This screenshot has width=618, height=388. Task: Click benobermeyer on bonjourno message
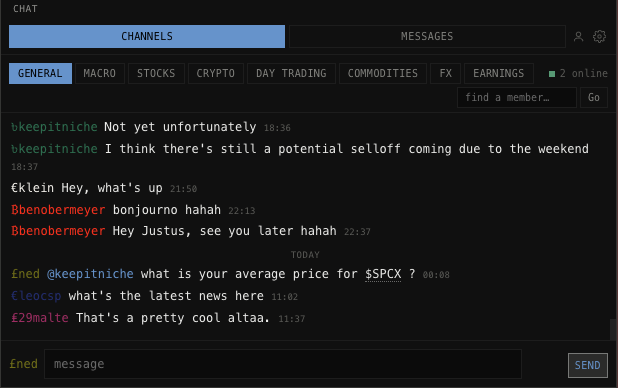[x=58, y=210]
